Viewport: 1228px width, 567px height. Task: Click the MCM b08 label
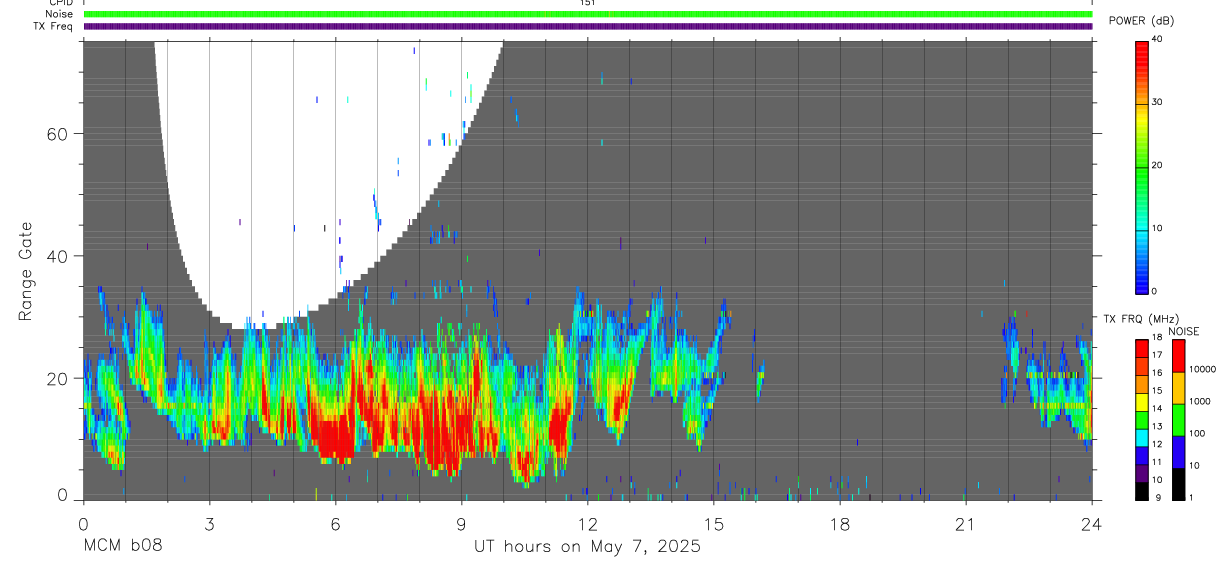point(122,546)
